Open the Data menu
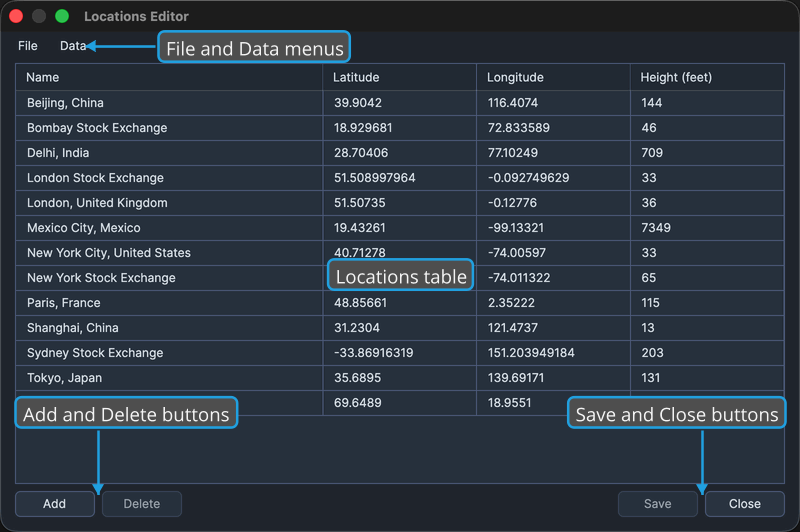800x532 pixels. (x=73, y=46)
